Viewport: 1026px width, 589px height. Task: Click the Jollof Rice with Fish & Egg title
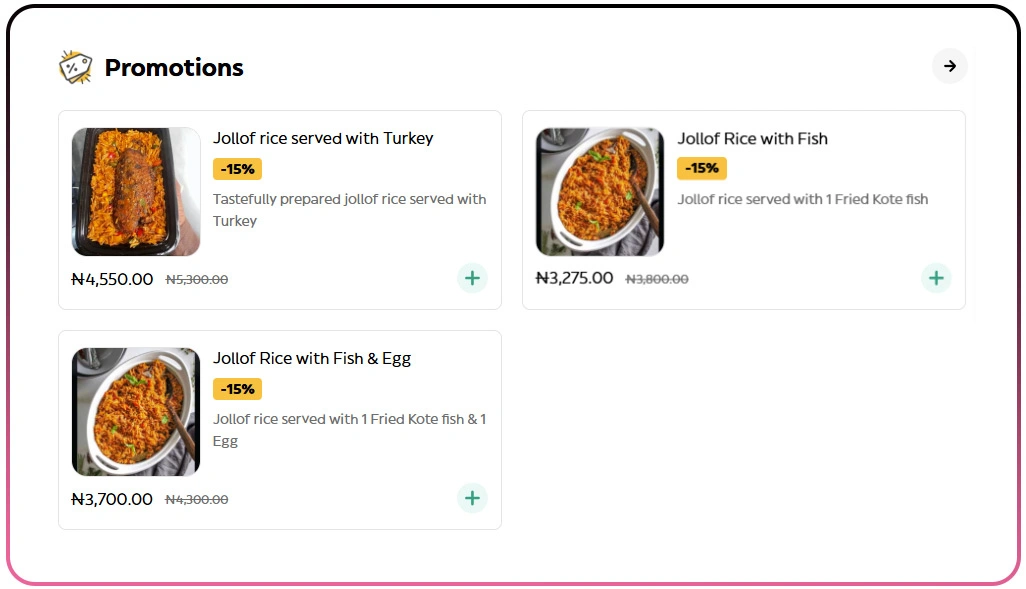[311, 358]
